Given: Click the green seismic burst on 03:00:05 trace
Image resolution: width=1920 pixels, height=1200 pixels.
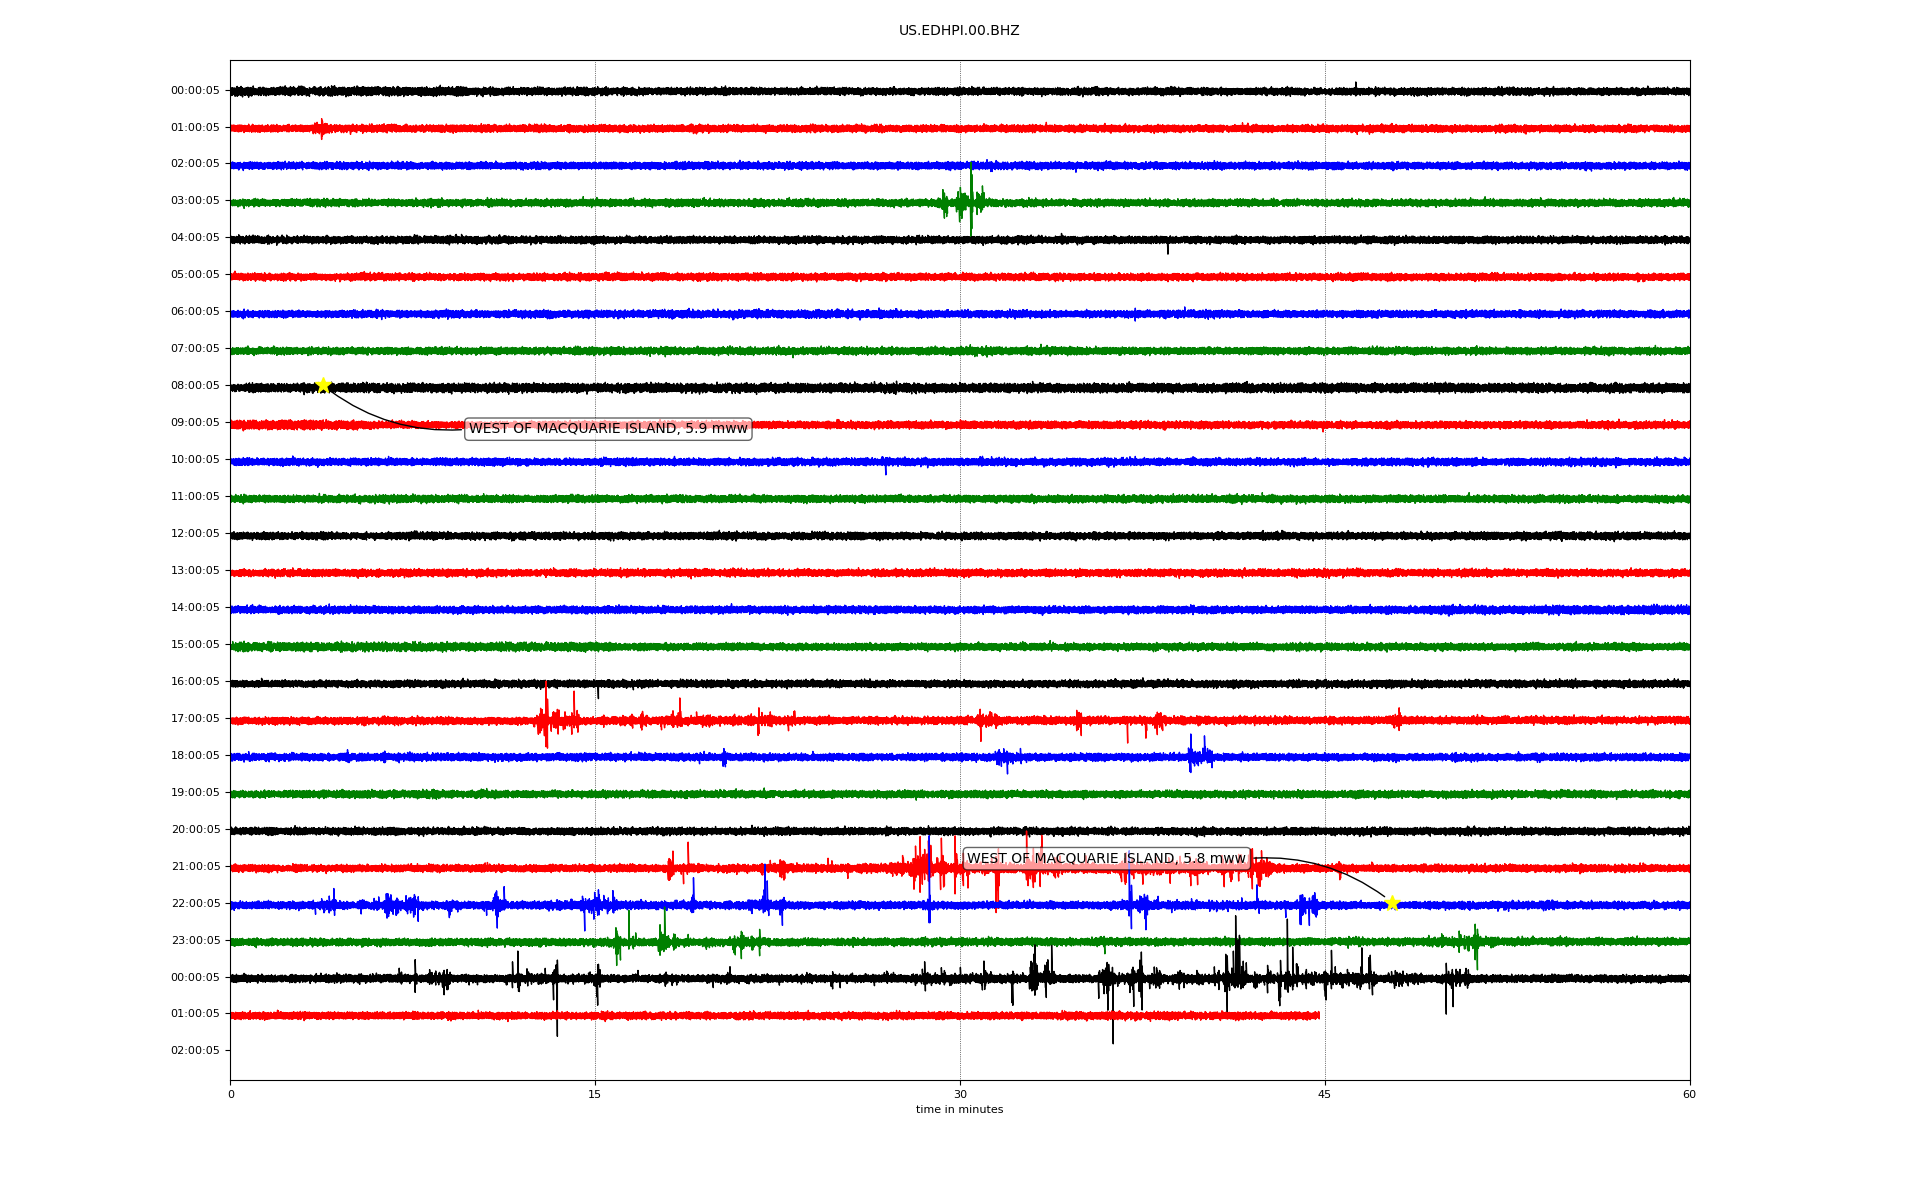Looking at the screenshot, I should click(967, 202).
